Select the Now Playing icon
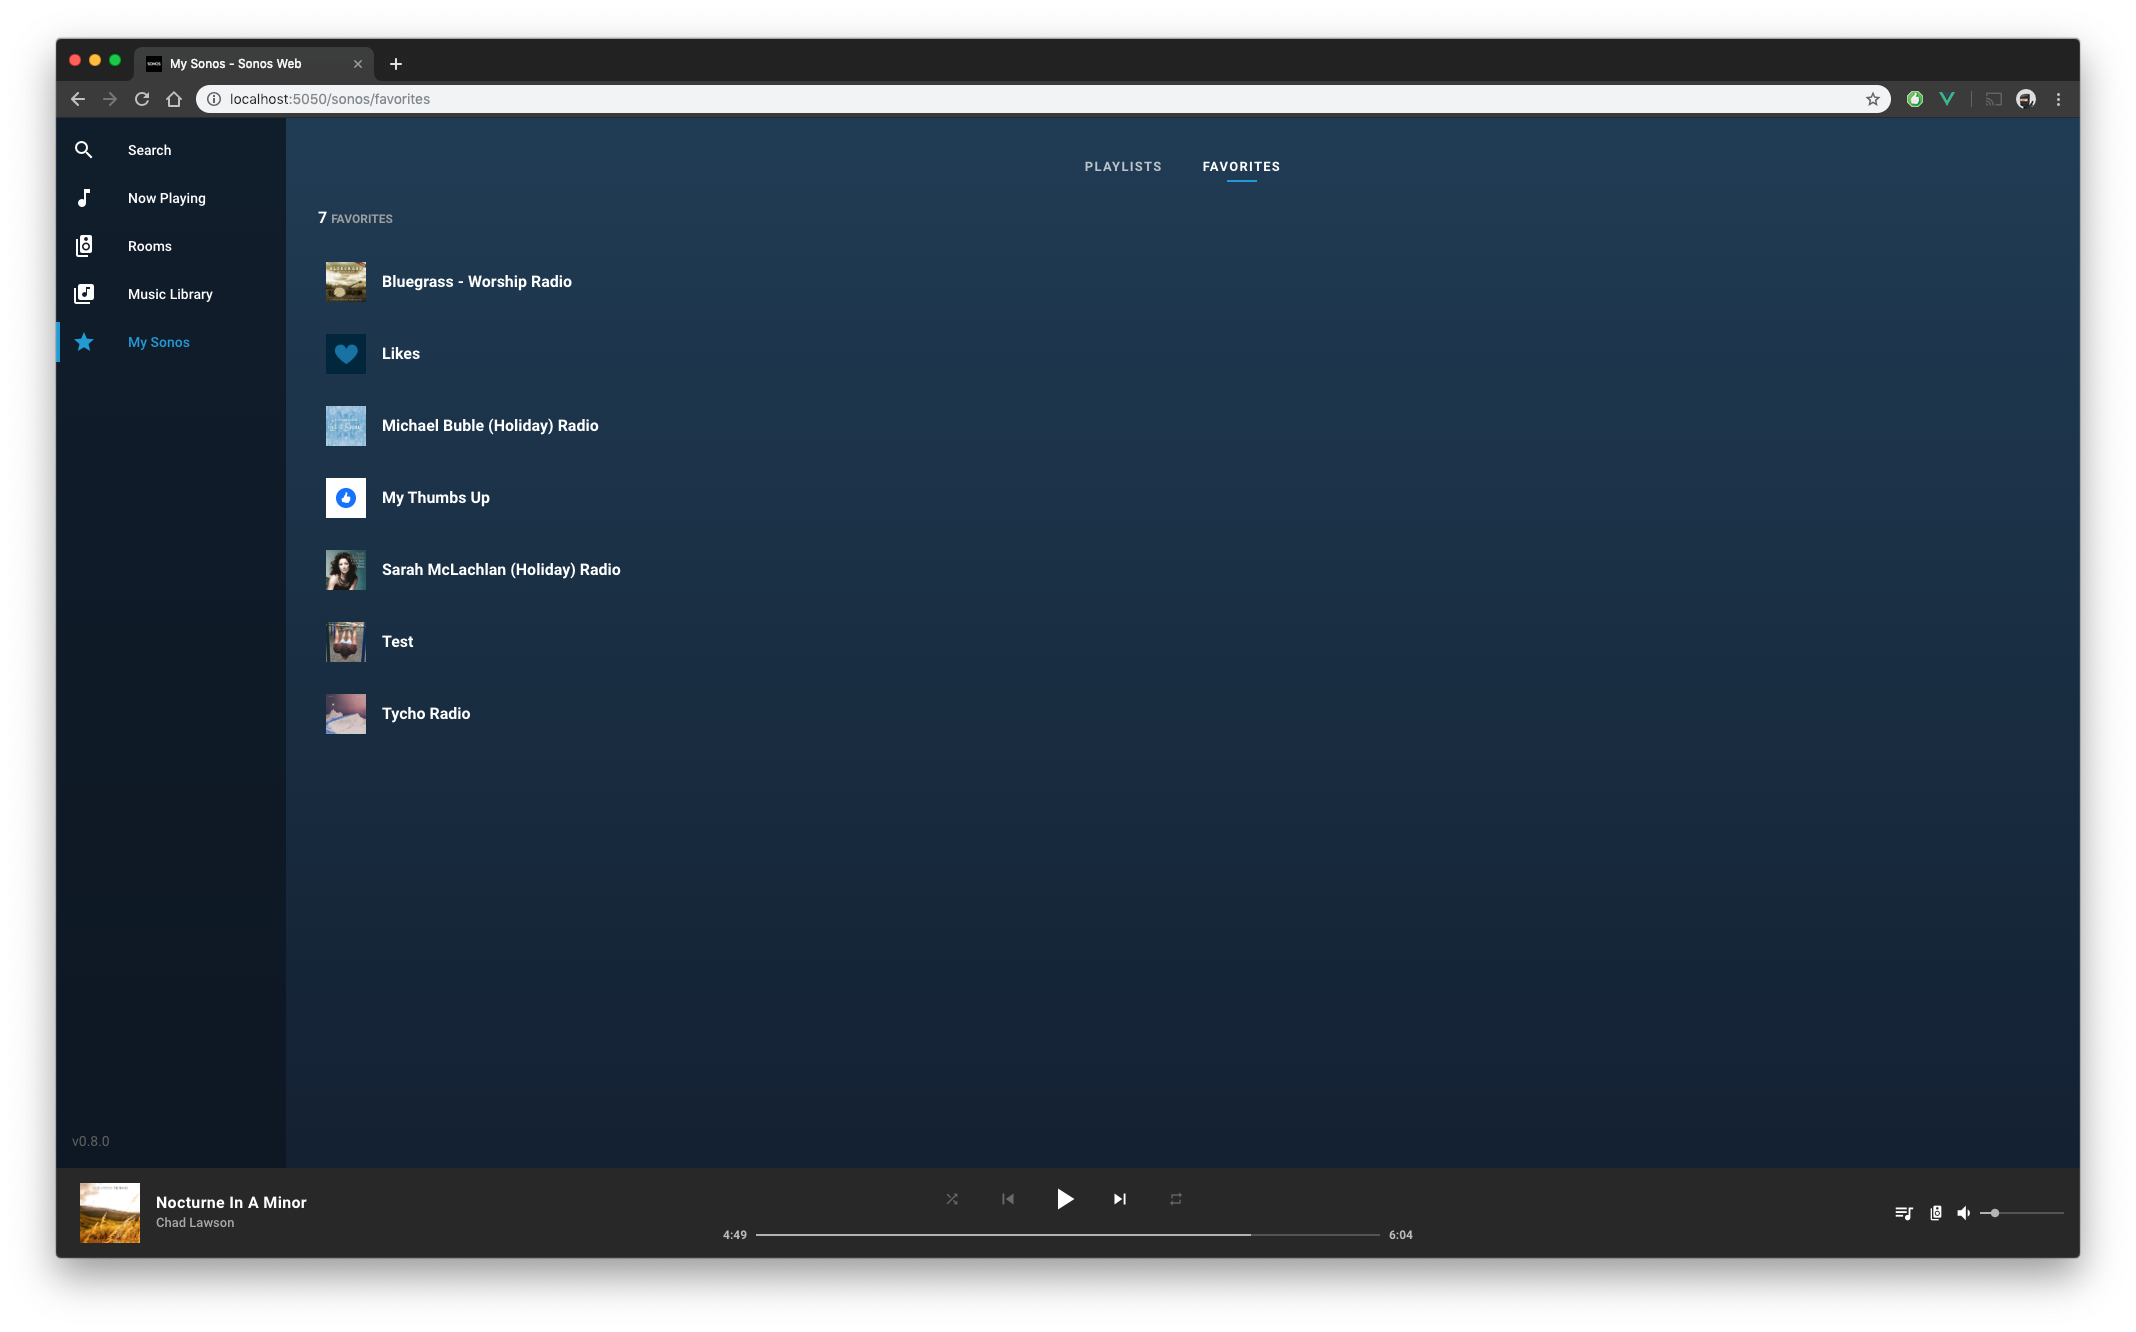2136x1332 pixels. (84, 198)
